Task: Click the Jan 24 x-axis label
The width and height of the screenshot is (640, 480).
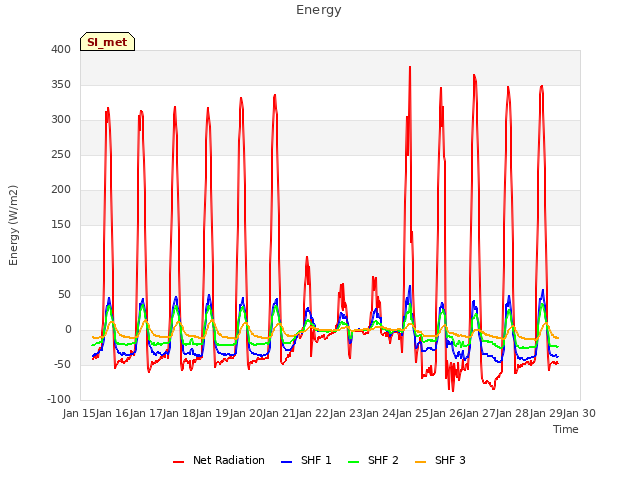Action: 379,413
